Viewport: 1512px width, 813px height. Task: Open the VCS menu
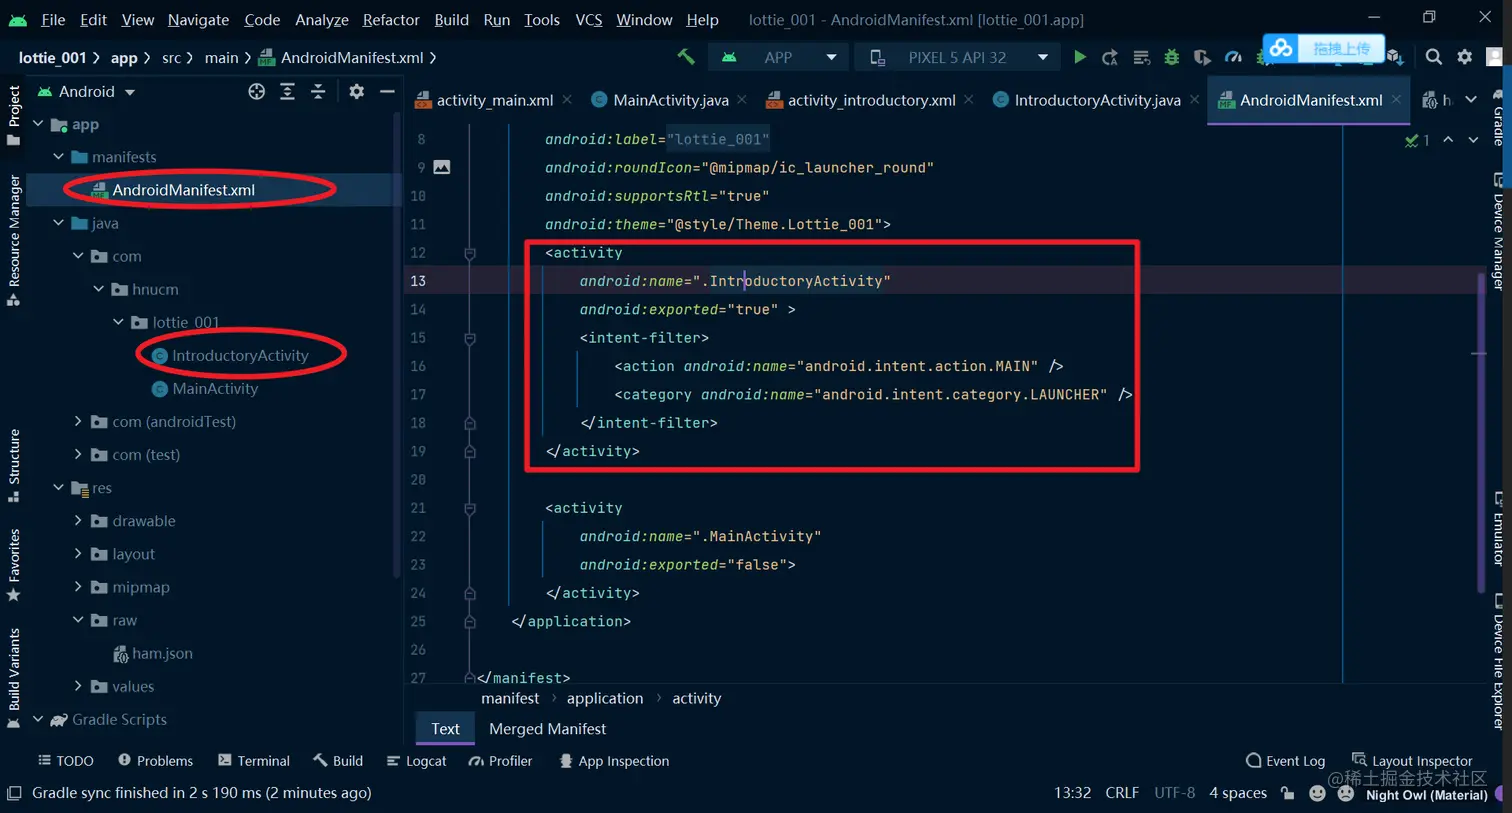click(x=589, y=19)
